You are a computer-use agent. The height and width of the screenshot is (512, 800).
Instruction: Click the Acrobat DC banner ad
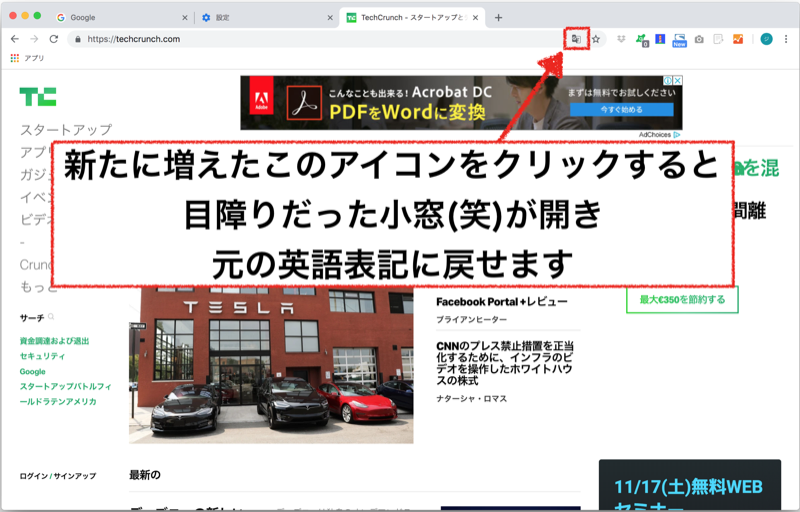tap(461, 103)
